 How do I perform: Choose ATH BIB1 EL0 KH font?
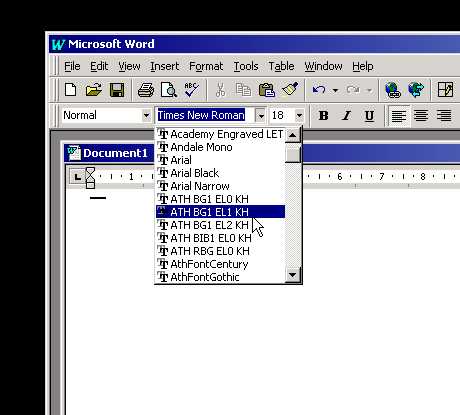(x=221, y=238)
